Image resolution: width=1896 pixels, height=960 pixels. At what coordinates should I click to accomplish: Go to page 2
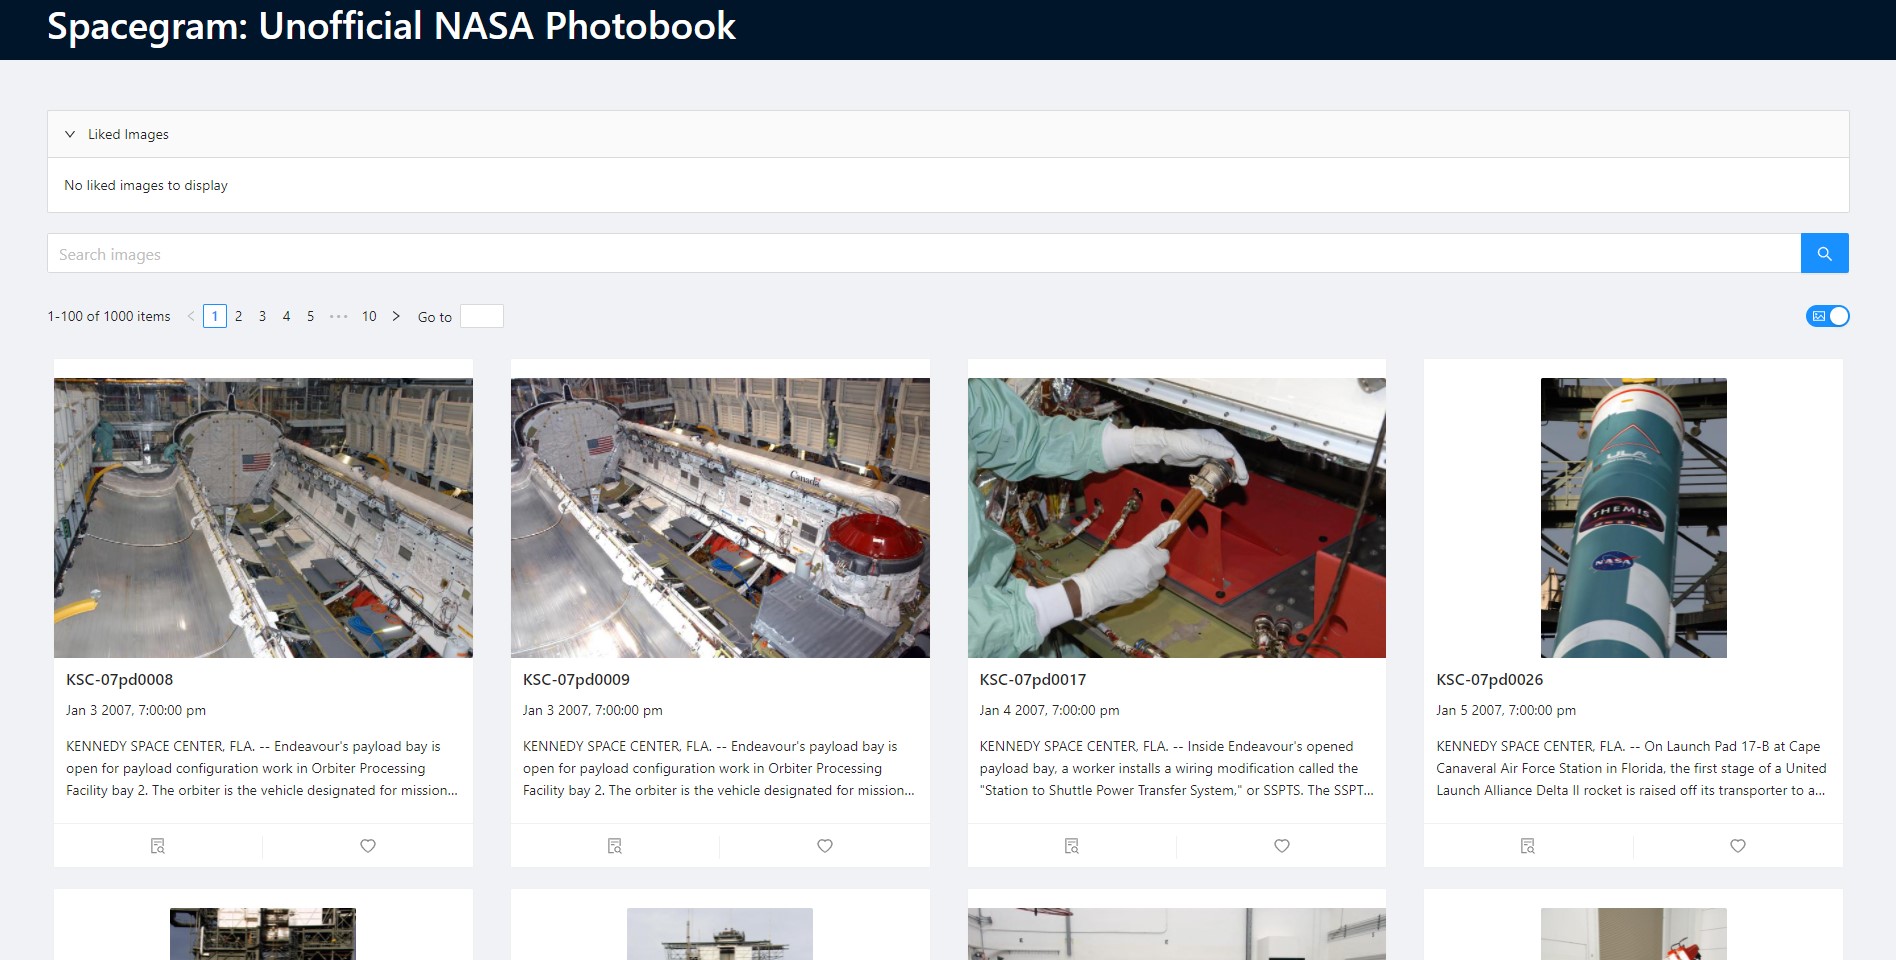[x=239, y=316]
